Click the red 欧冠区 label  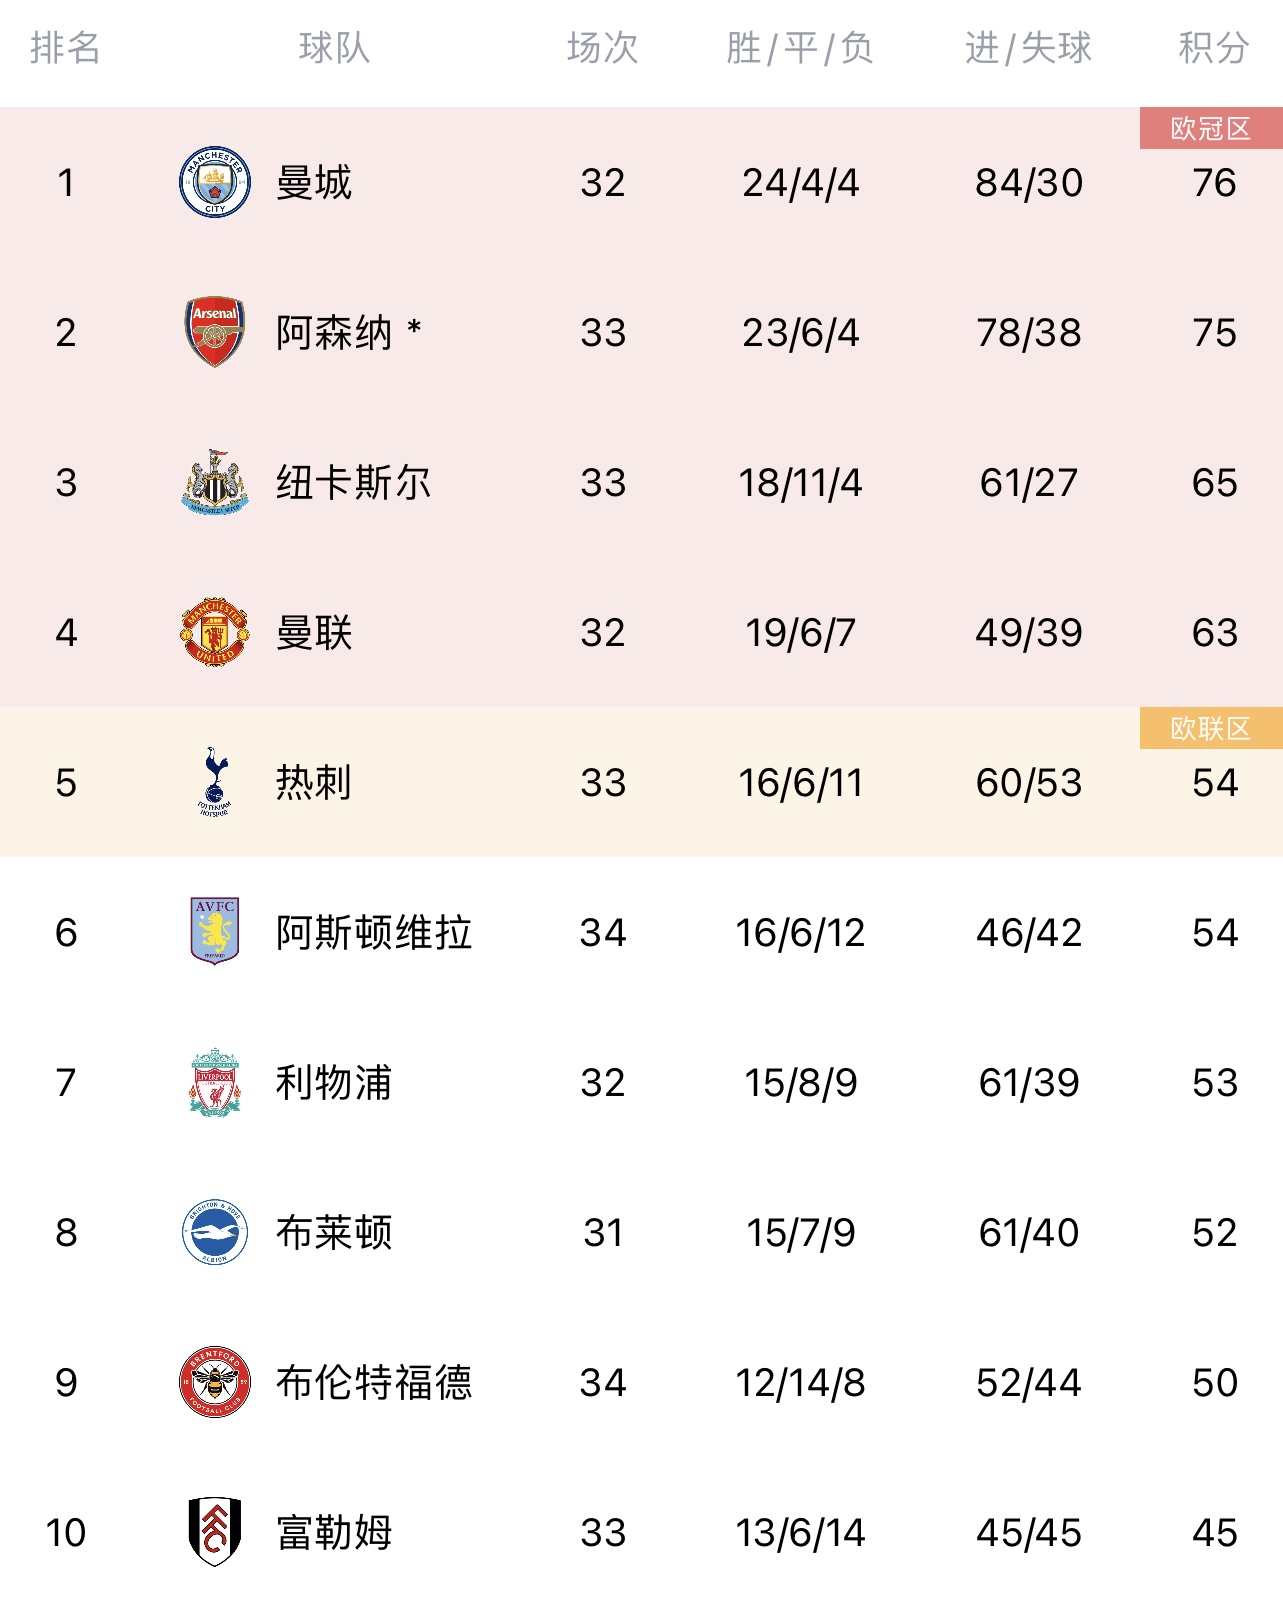(1210, 129)
